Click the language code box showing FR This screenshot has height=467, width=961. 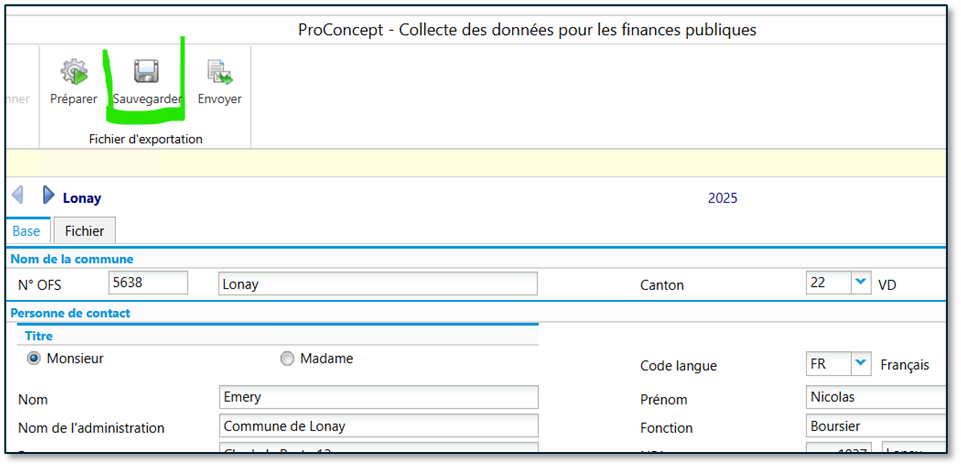(x=827, y=363)
